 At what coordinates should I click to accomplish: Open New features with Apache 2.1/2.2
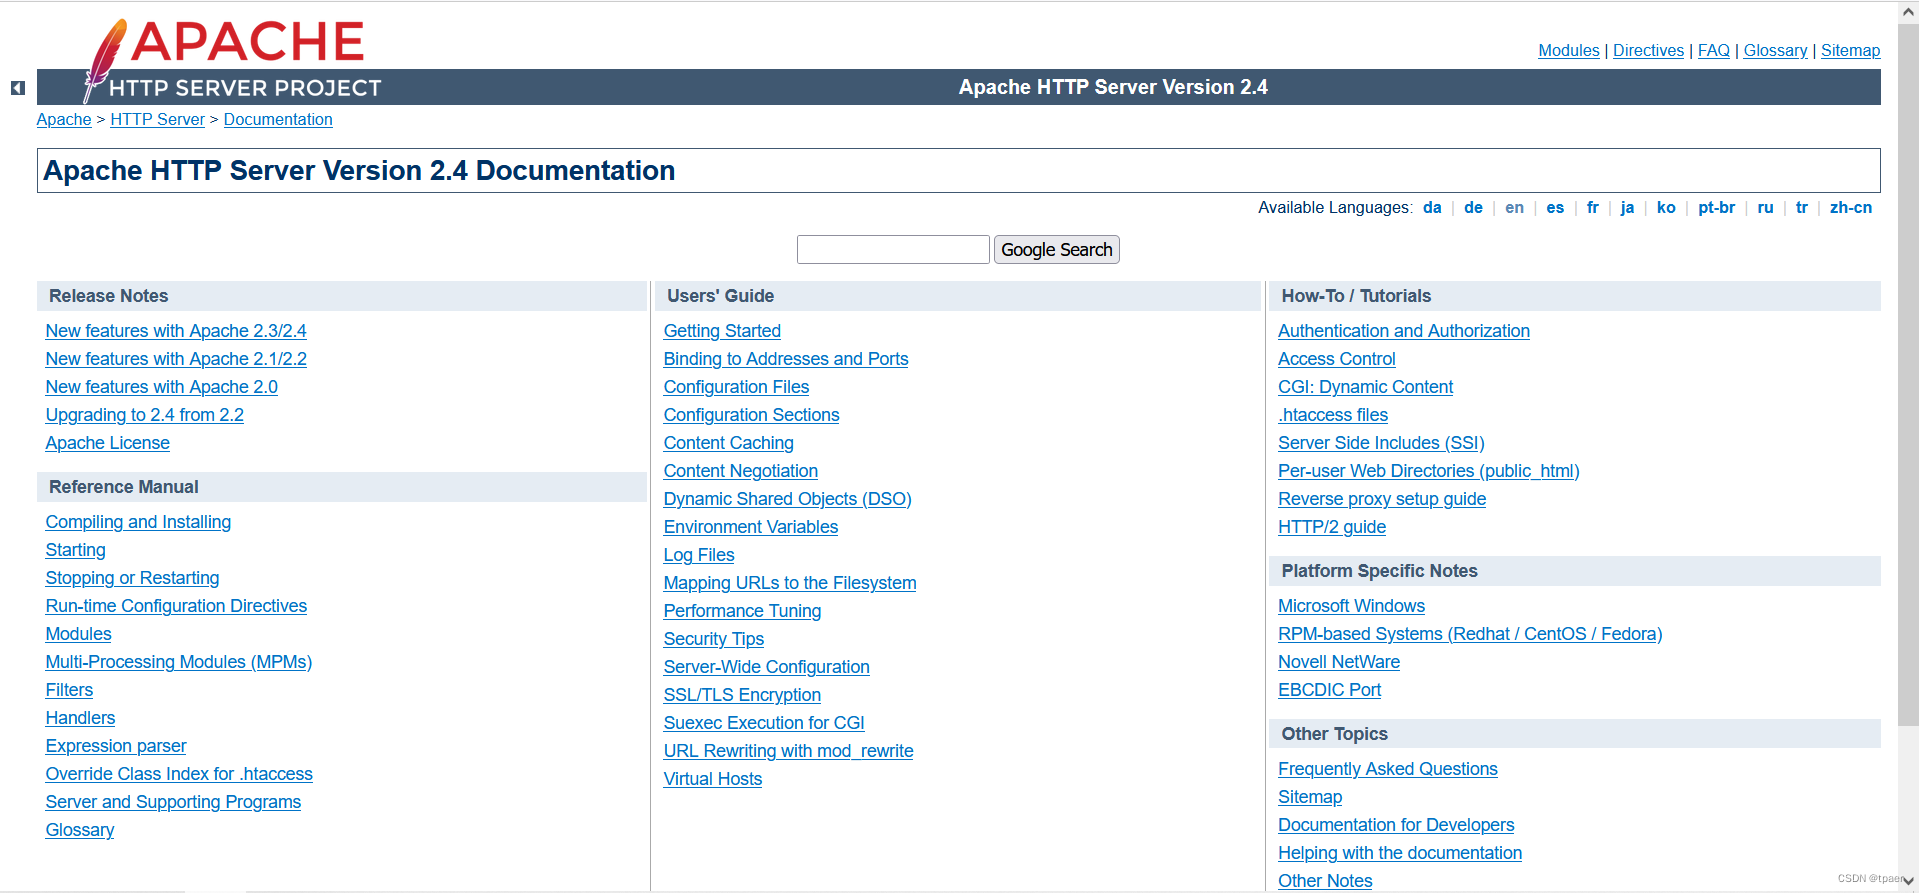coord(176,359)
